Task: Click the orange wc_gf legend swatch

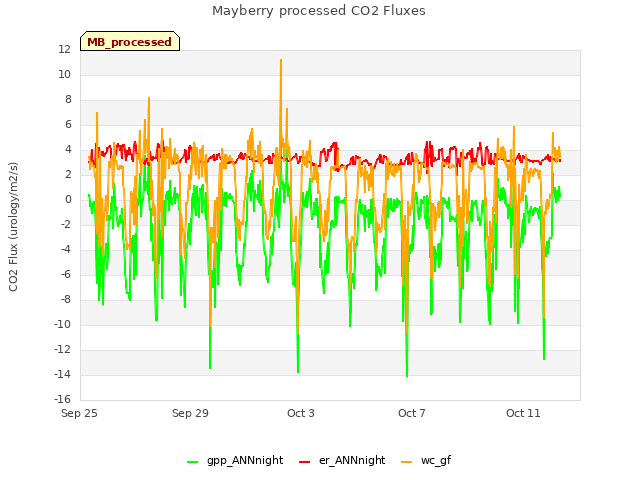Action: [407, 462]
